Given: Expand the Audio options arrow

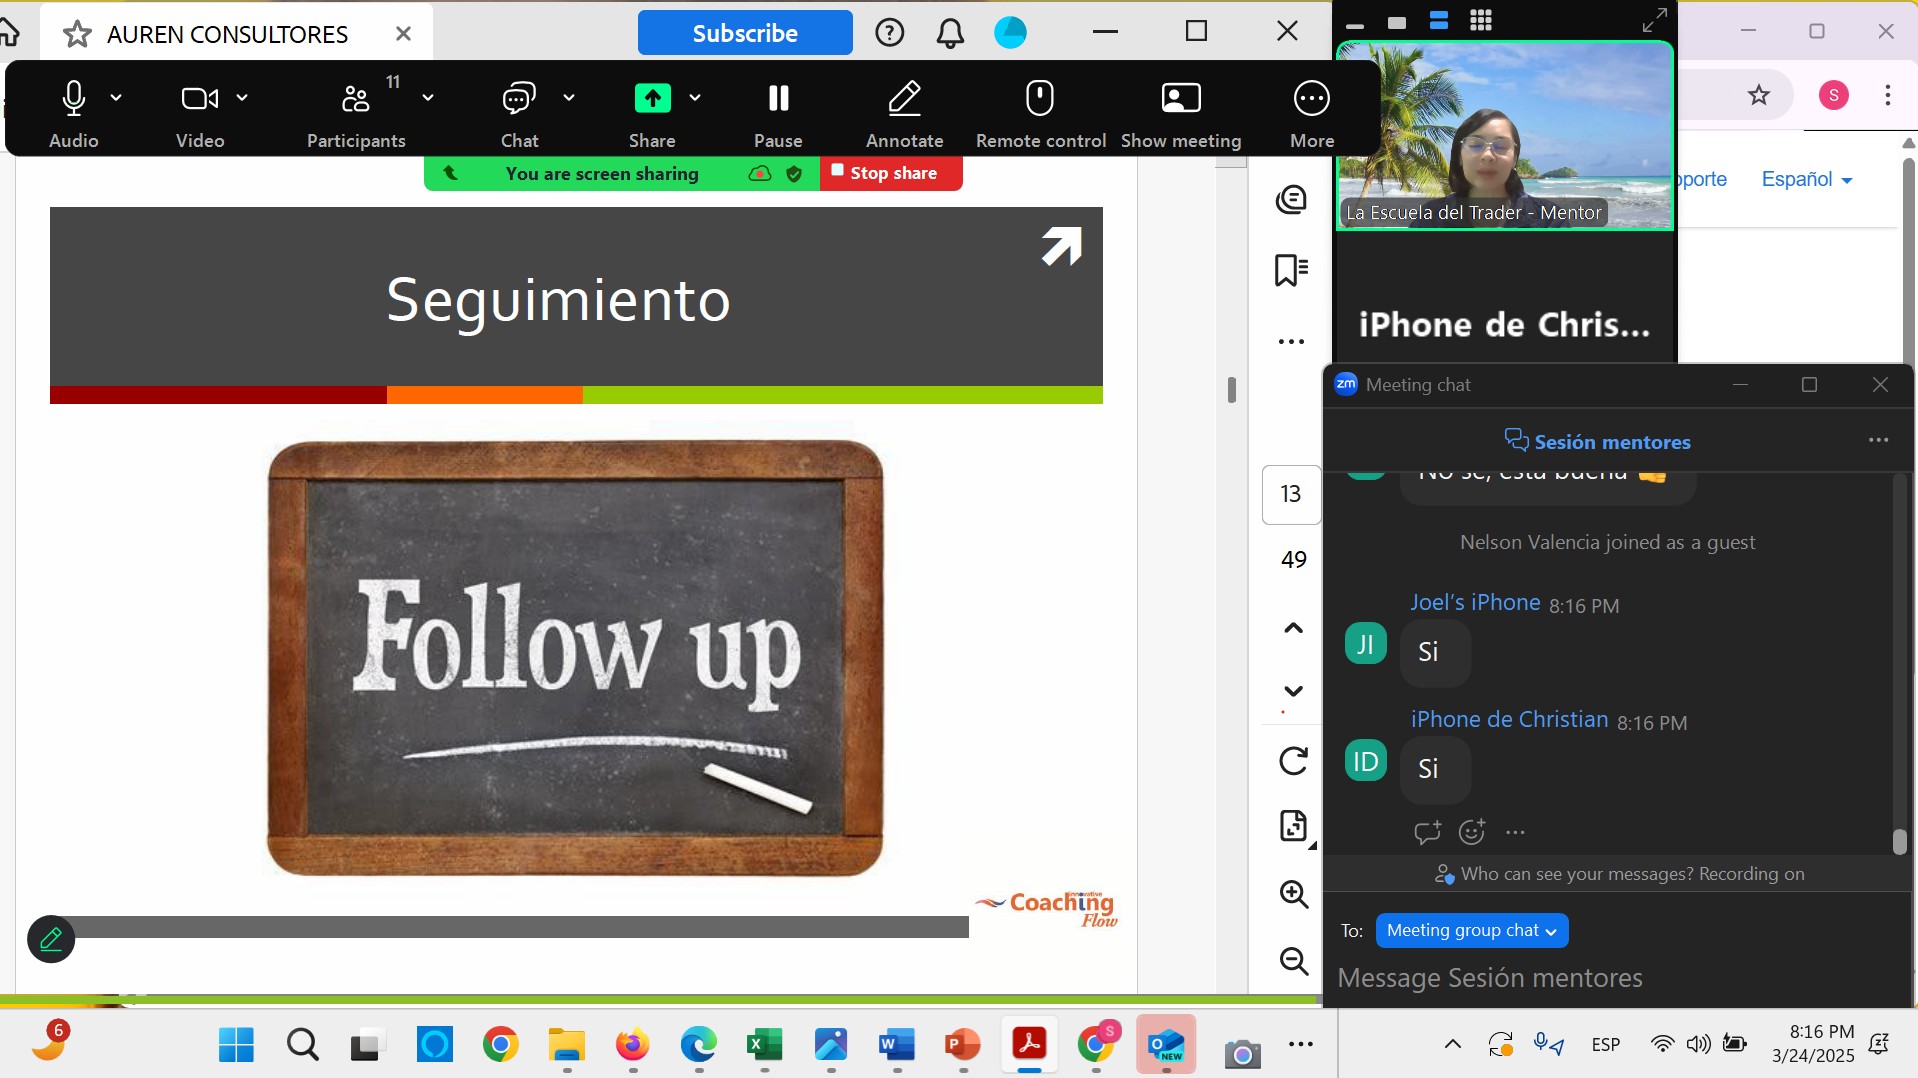Looking at the screenshot, I should pyautogui.click(x=116, y=98).
